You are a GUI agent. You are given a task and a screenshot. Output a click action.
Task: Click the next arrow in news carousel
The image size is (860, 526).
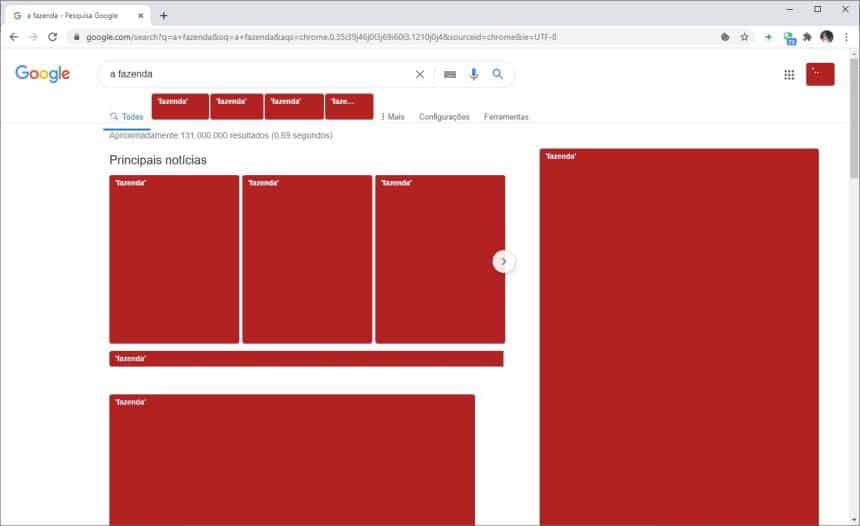(x=503, y=262)
